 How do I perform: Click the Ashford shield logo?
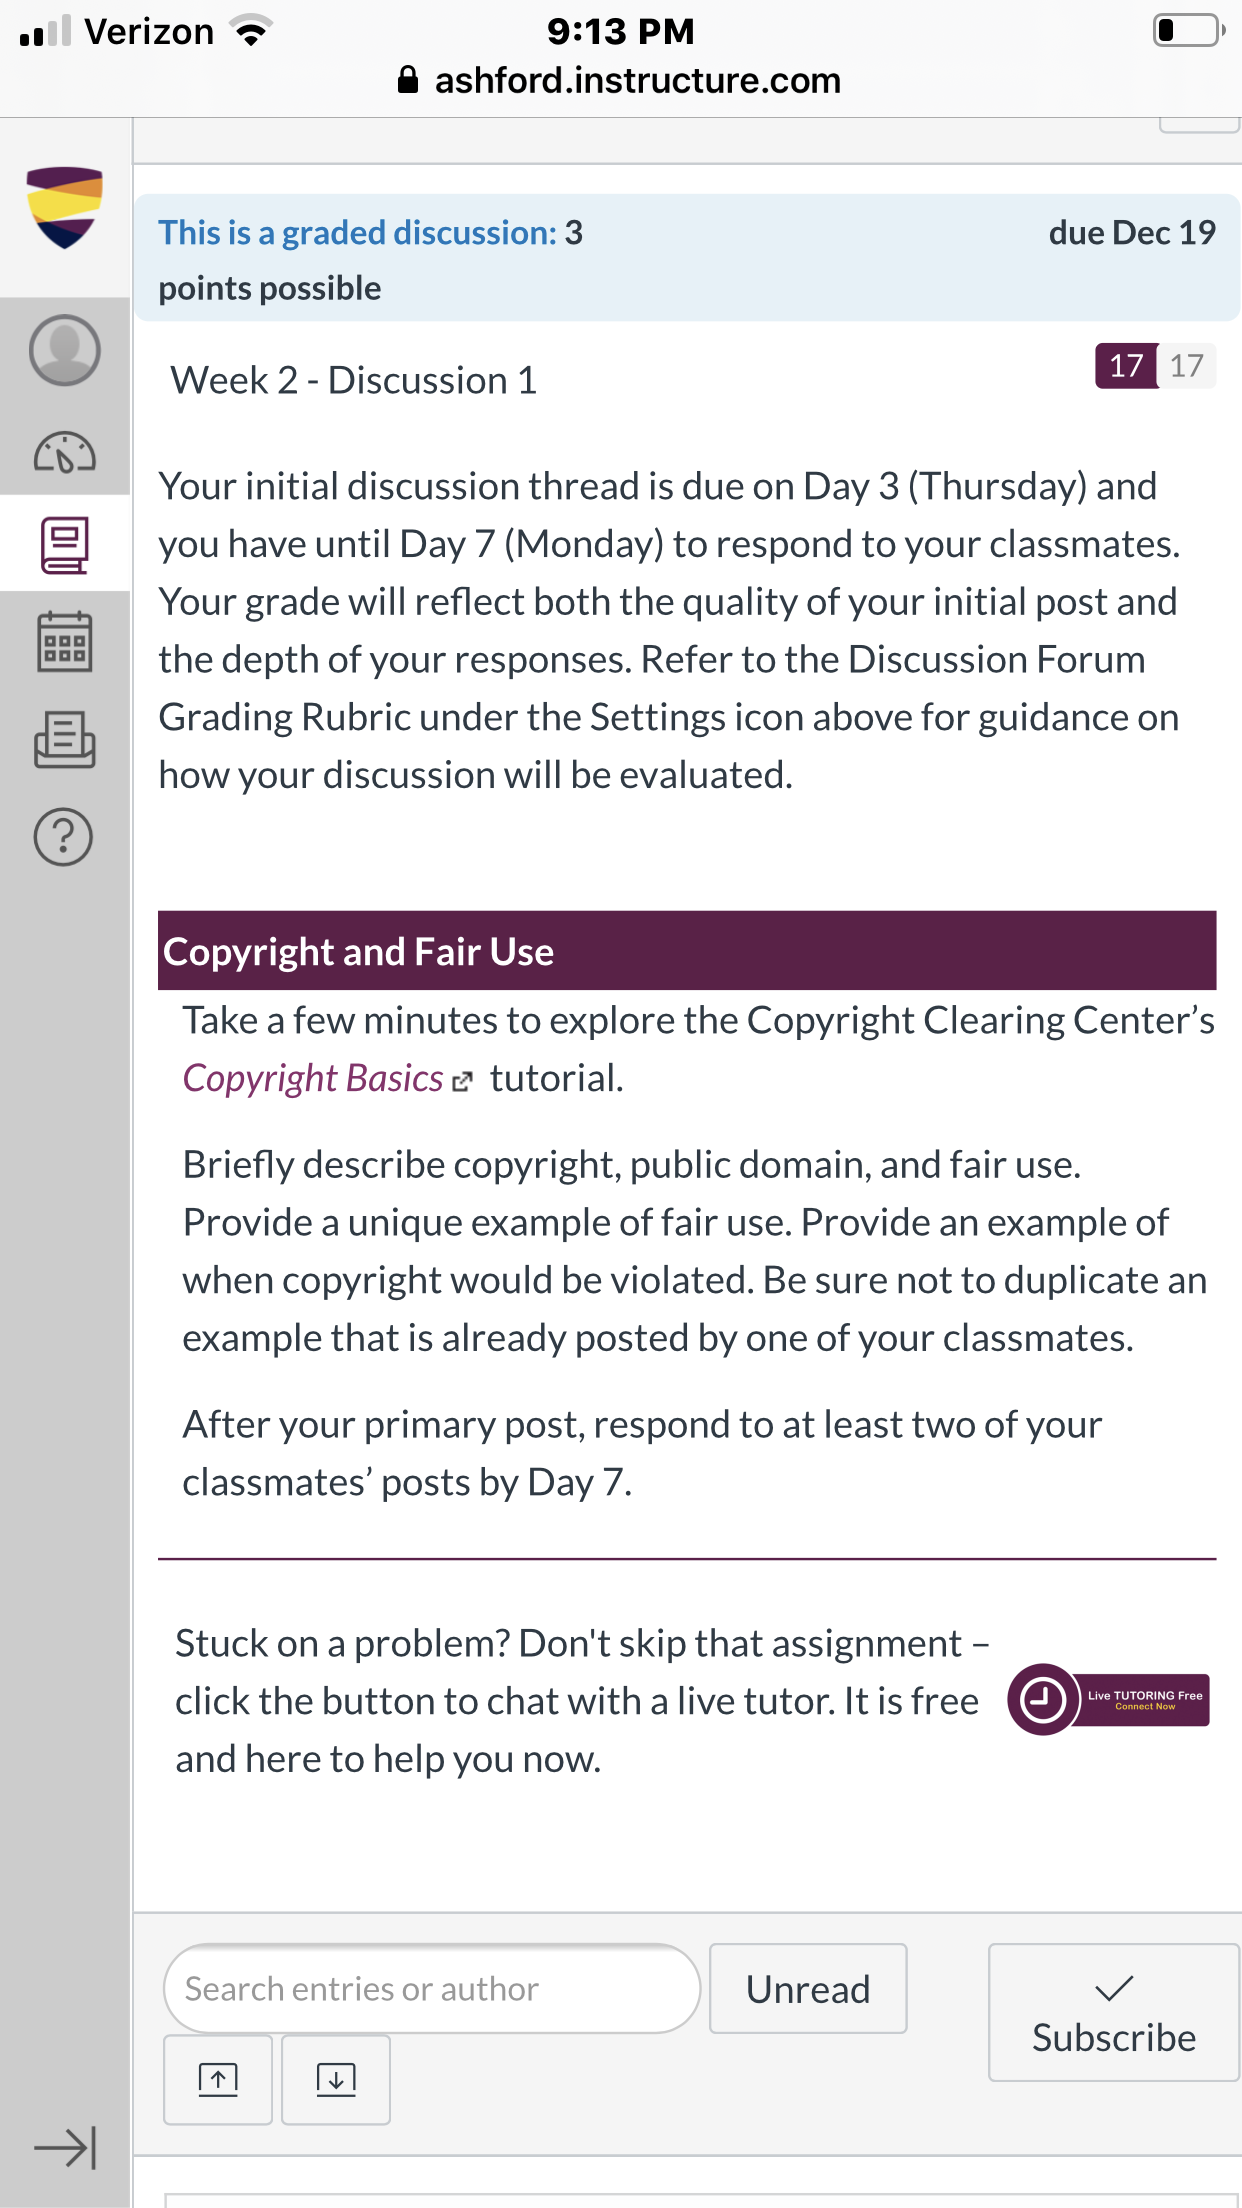click(x=65, y=207)
